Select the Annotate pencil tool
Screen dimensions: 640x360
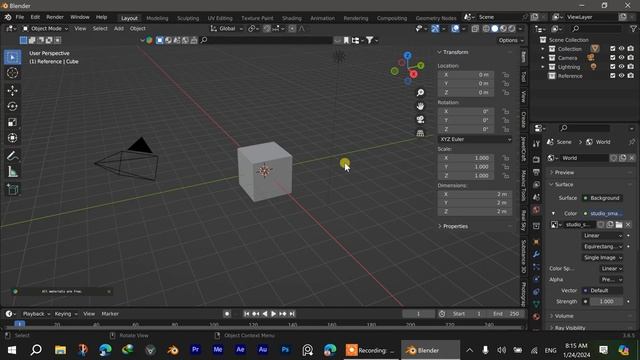click(12, 156)
